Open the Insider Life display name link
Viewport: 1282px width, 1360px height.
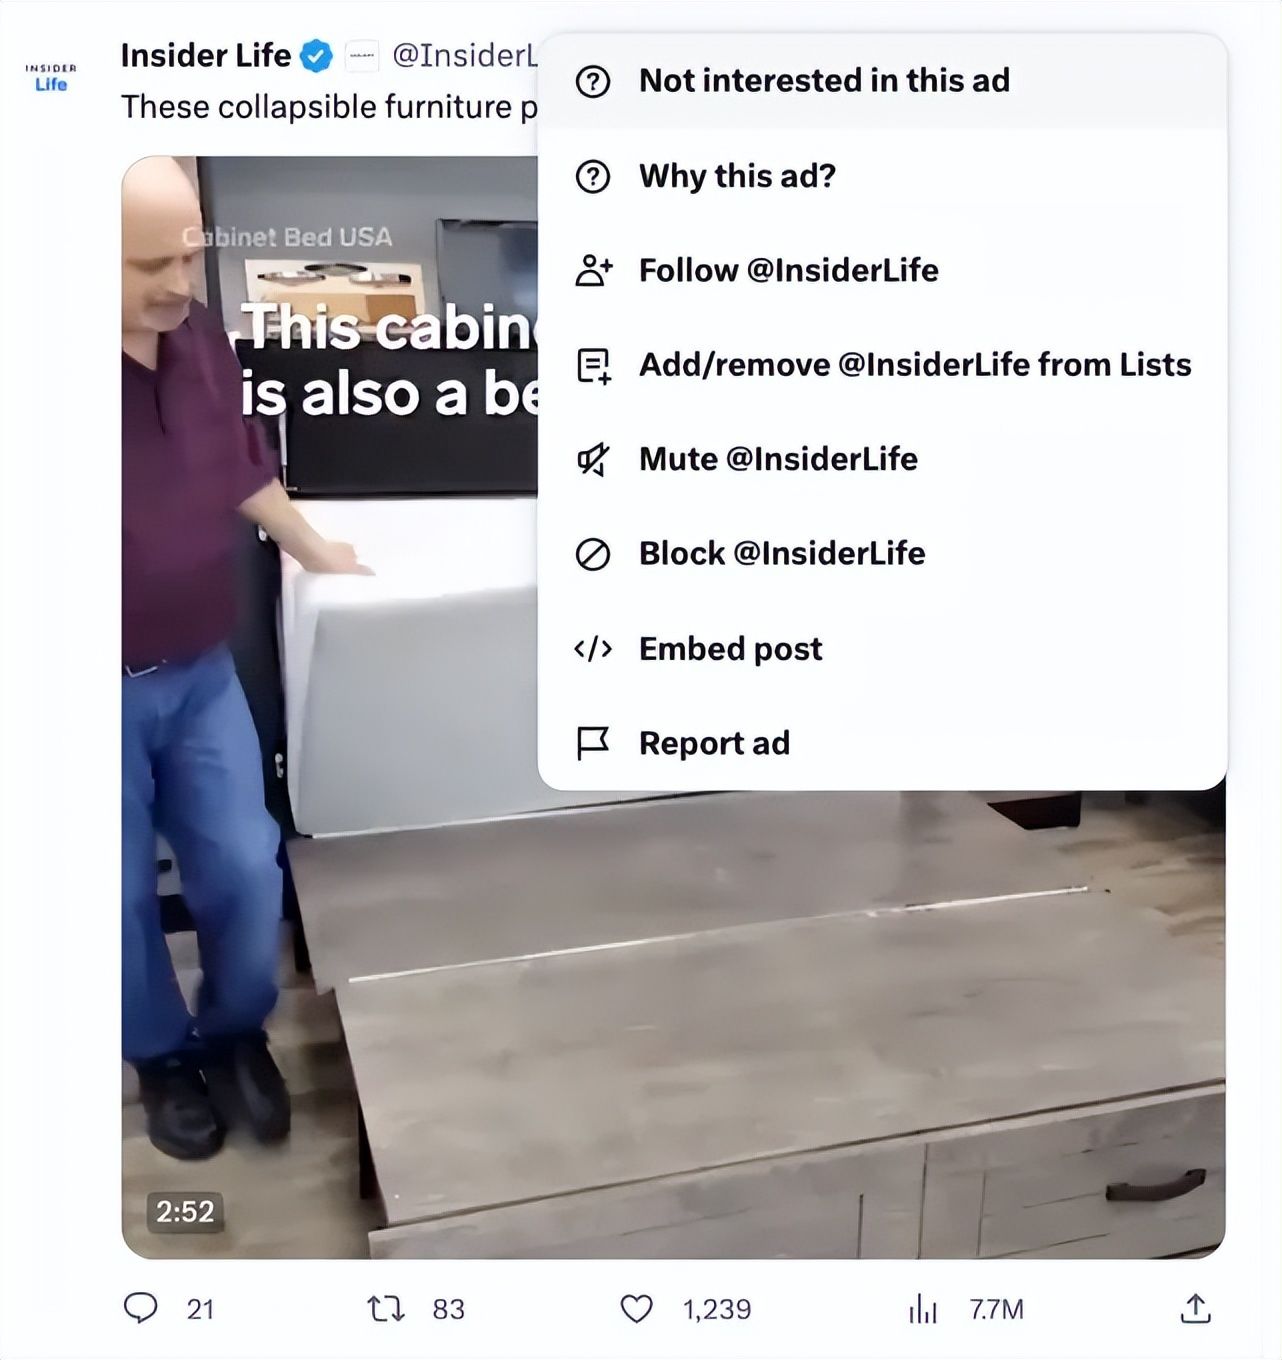point(205,56)
